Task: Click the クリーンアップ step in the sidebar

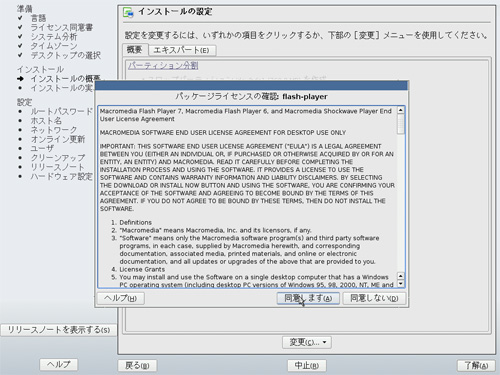Action: (x=58, y=158)
